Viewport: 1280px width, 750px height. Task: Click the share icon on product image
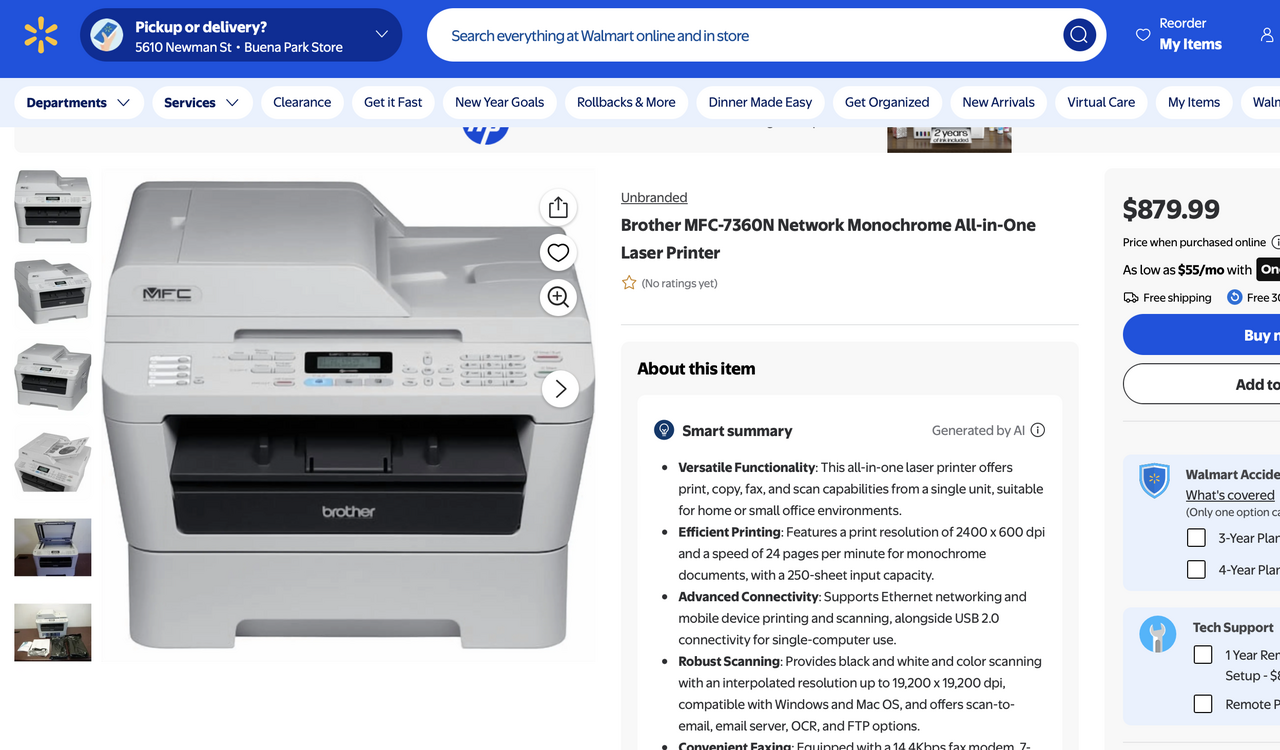pyautogui.click(x=558, y=207)
